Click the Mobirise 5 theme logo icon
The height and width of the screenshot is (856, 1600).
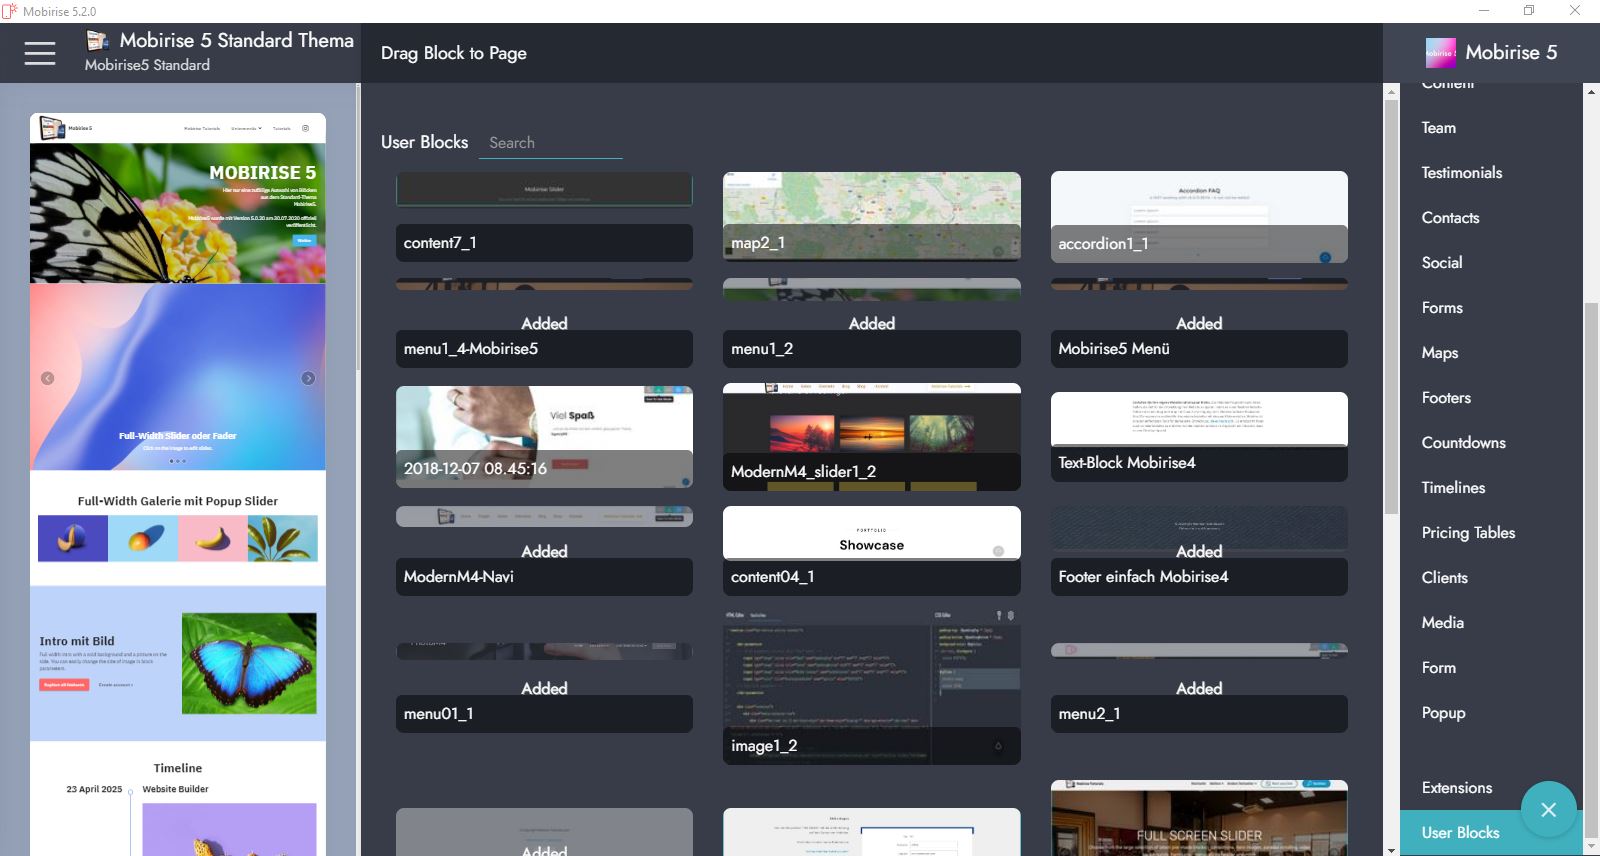(1440, 53)
